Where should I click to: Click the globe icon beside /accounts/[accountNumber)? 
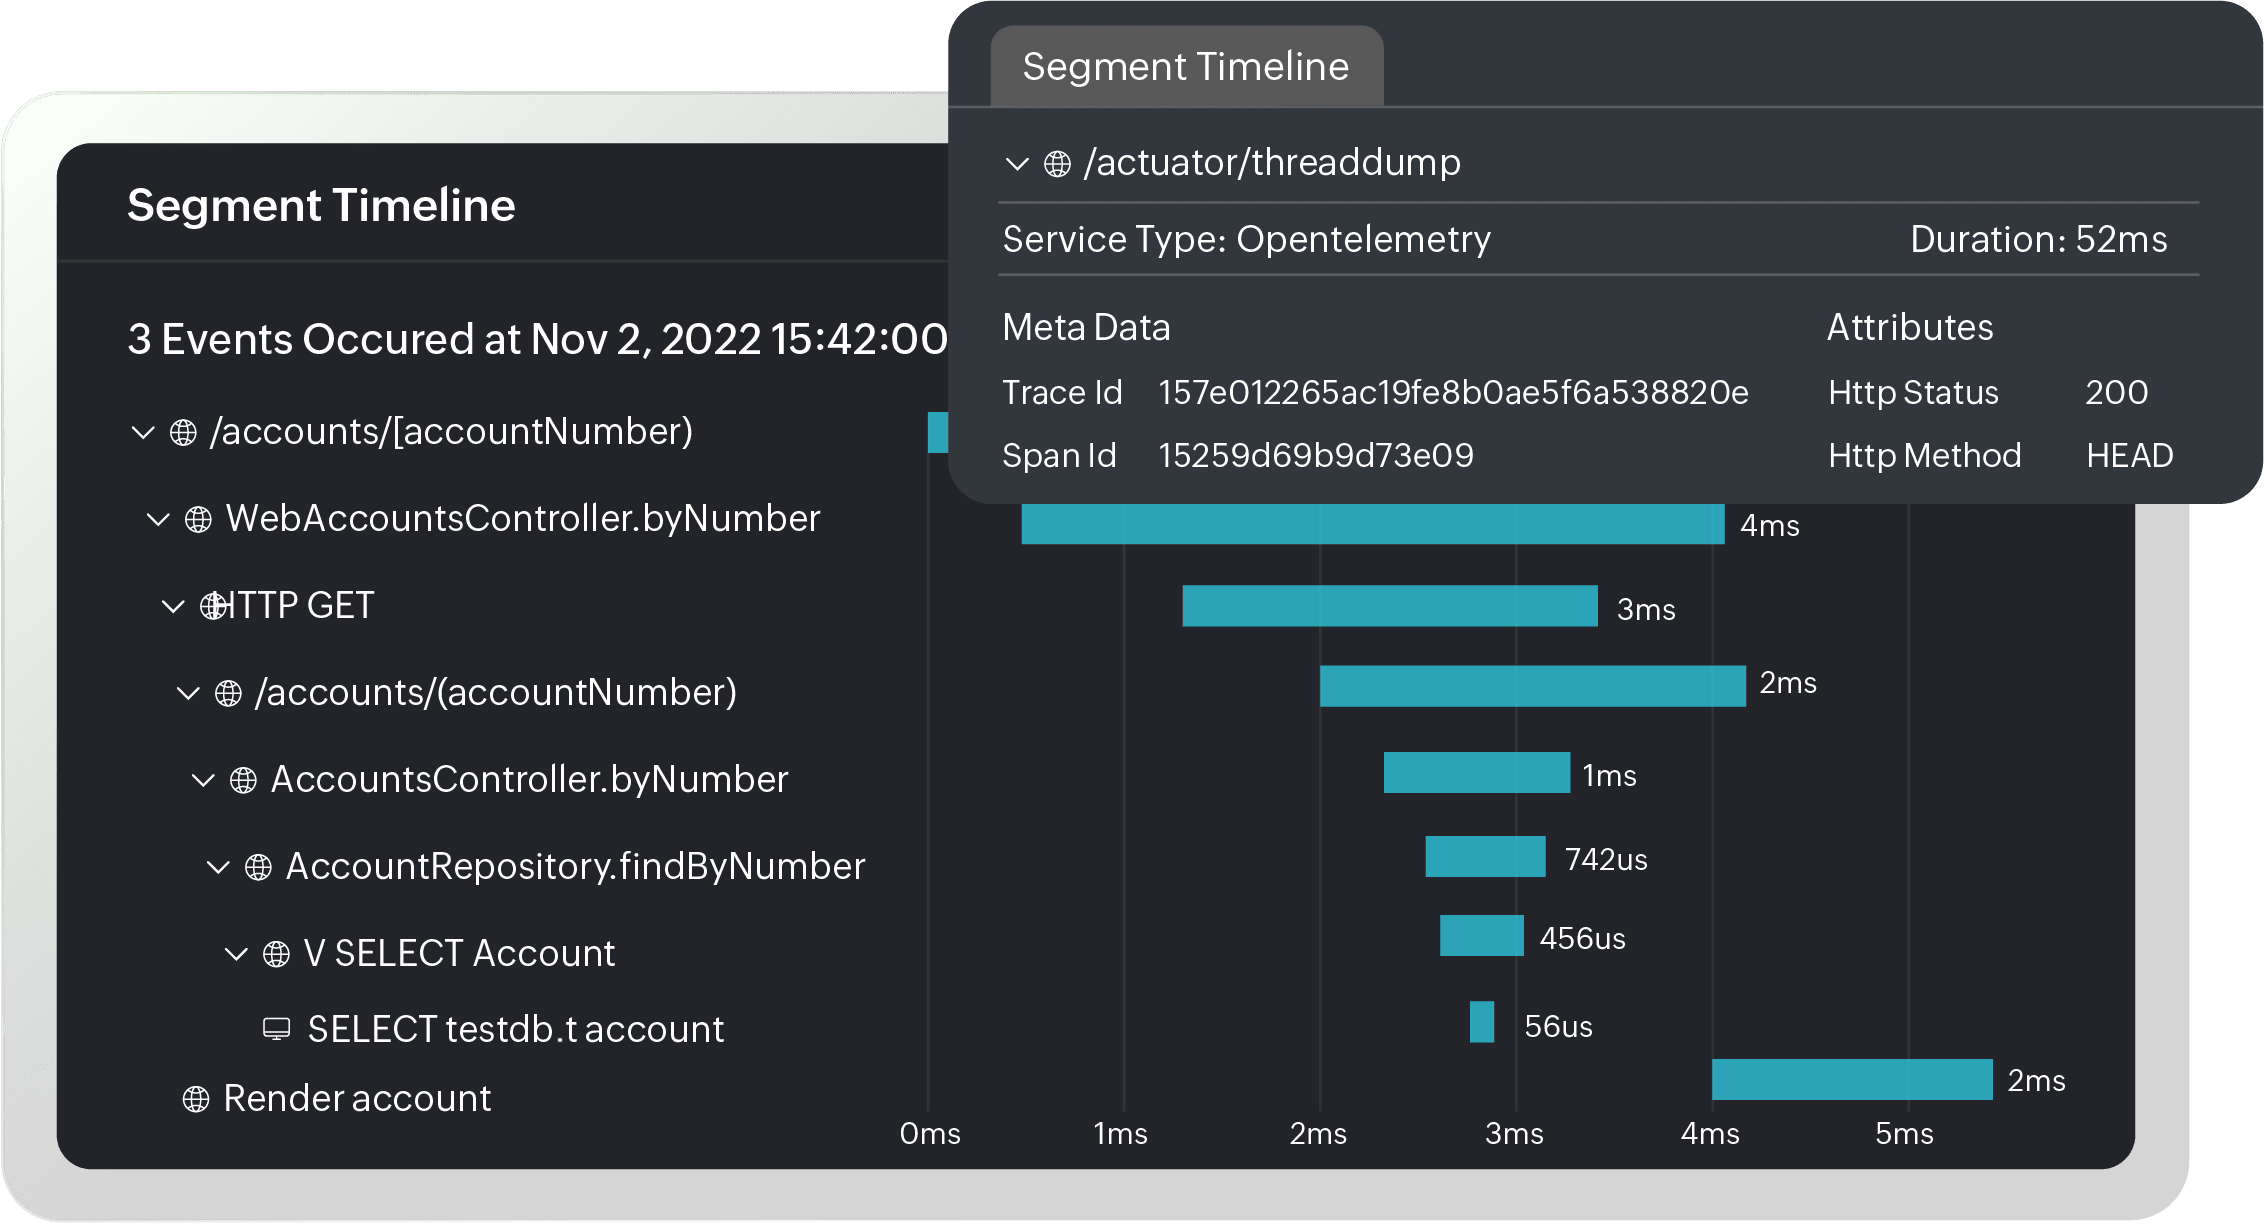[185, 432]
